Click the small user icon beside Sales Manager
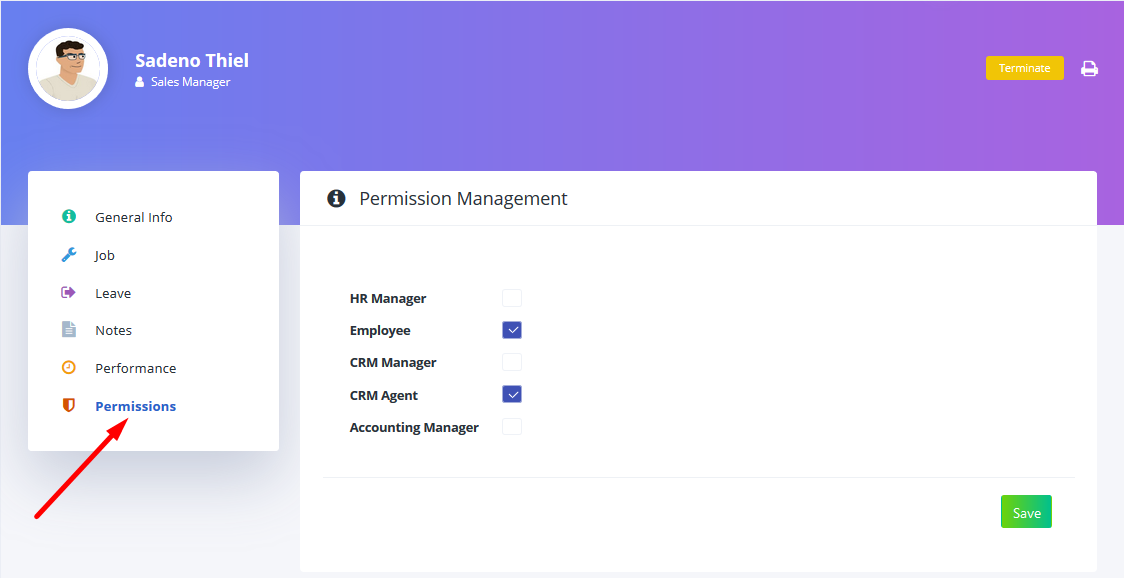The height and width of the screenshot is (578, 1124). click(140, 82)
